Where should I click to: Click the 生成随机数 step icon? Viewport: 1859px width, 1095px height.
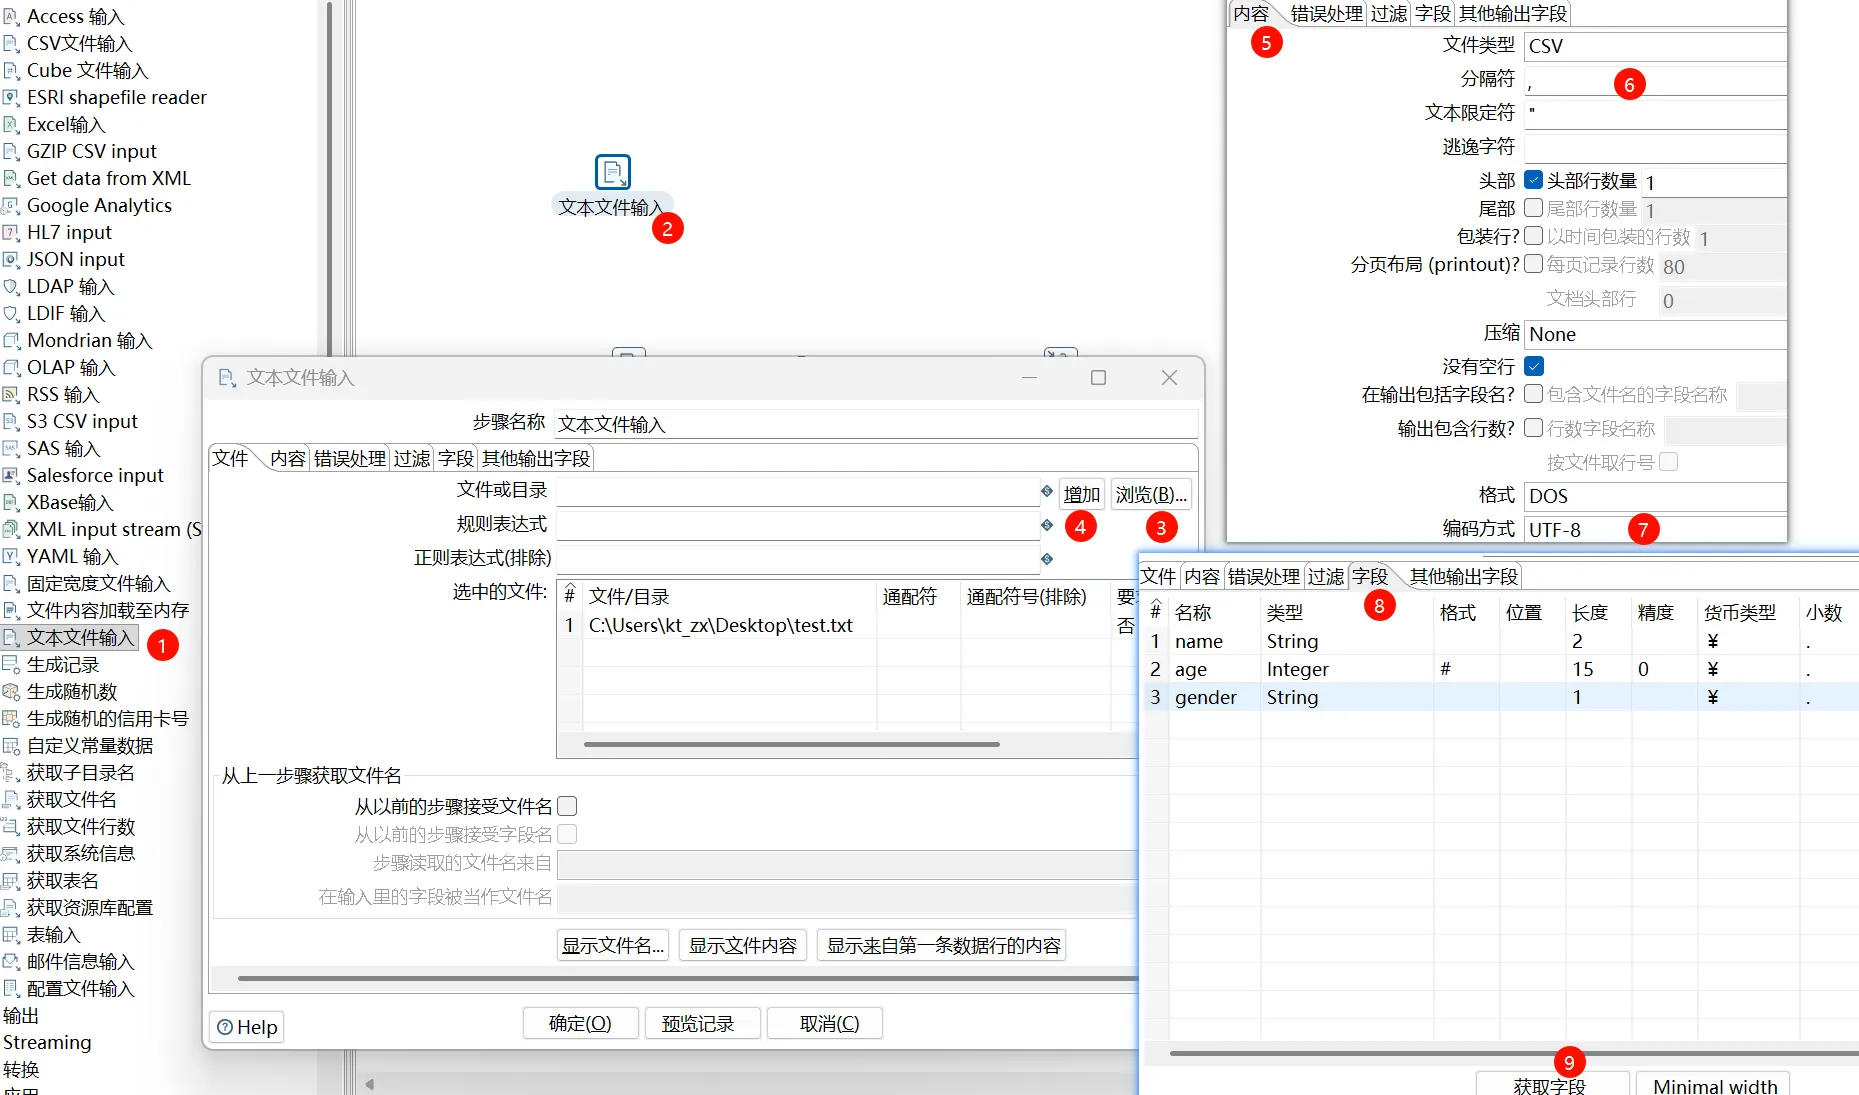11,692
